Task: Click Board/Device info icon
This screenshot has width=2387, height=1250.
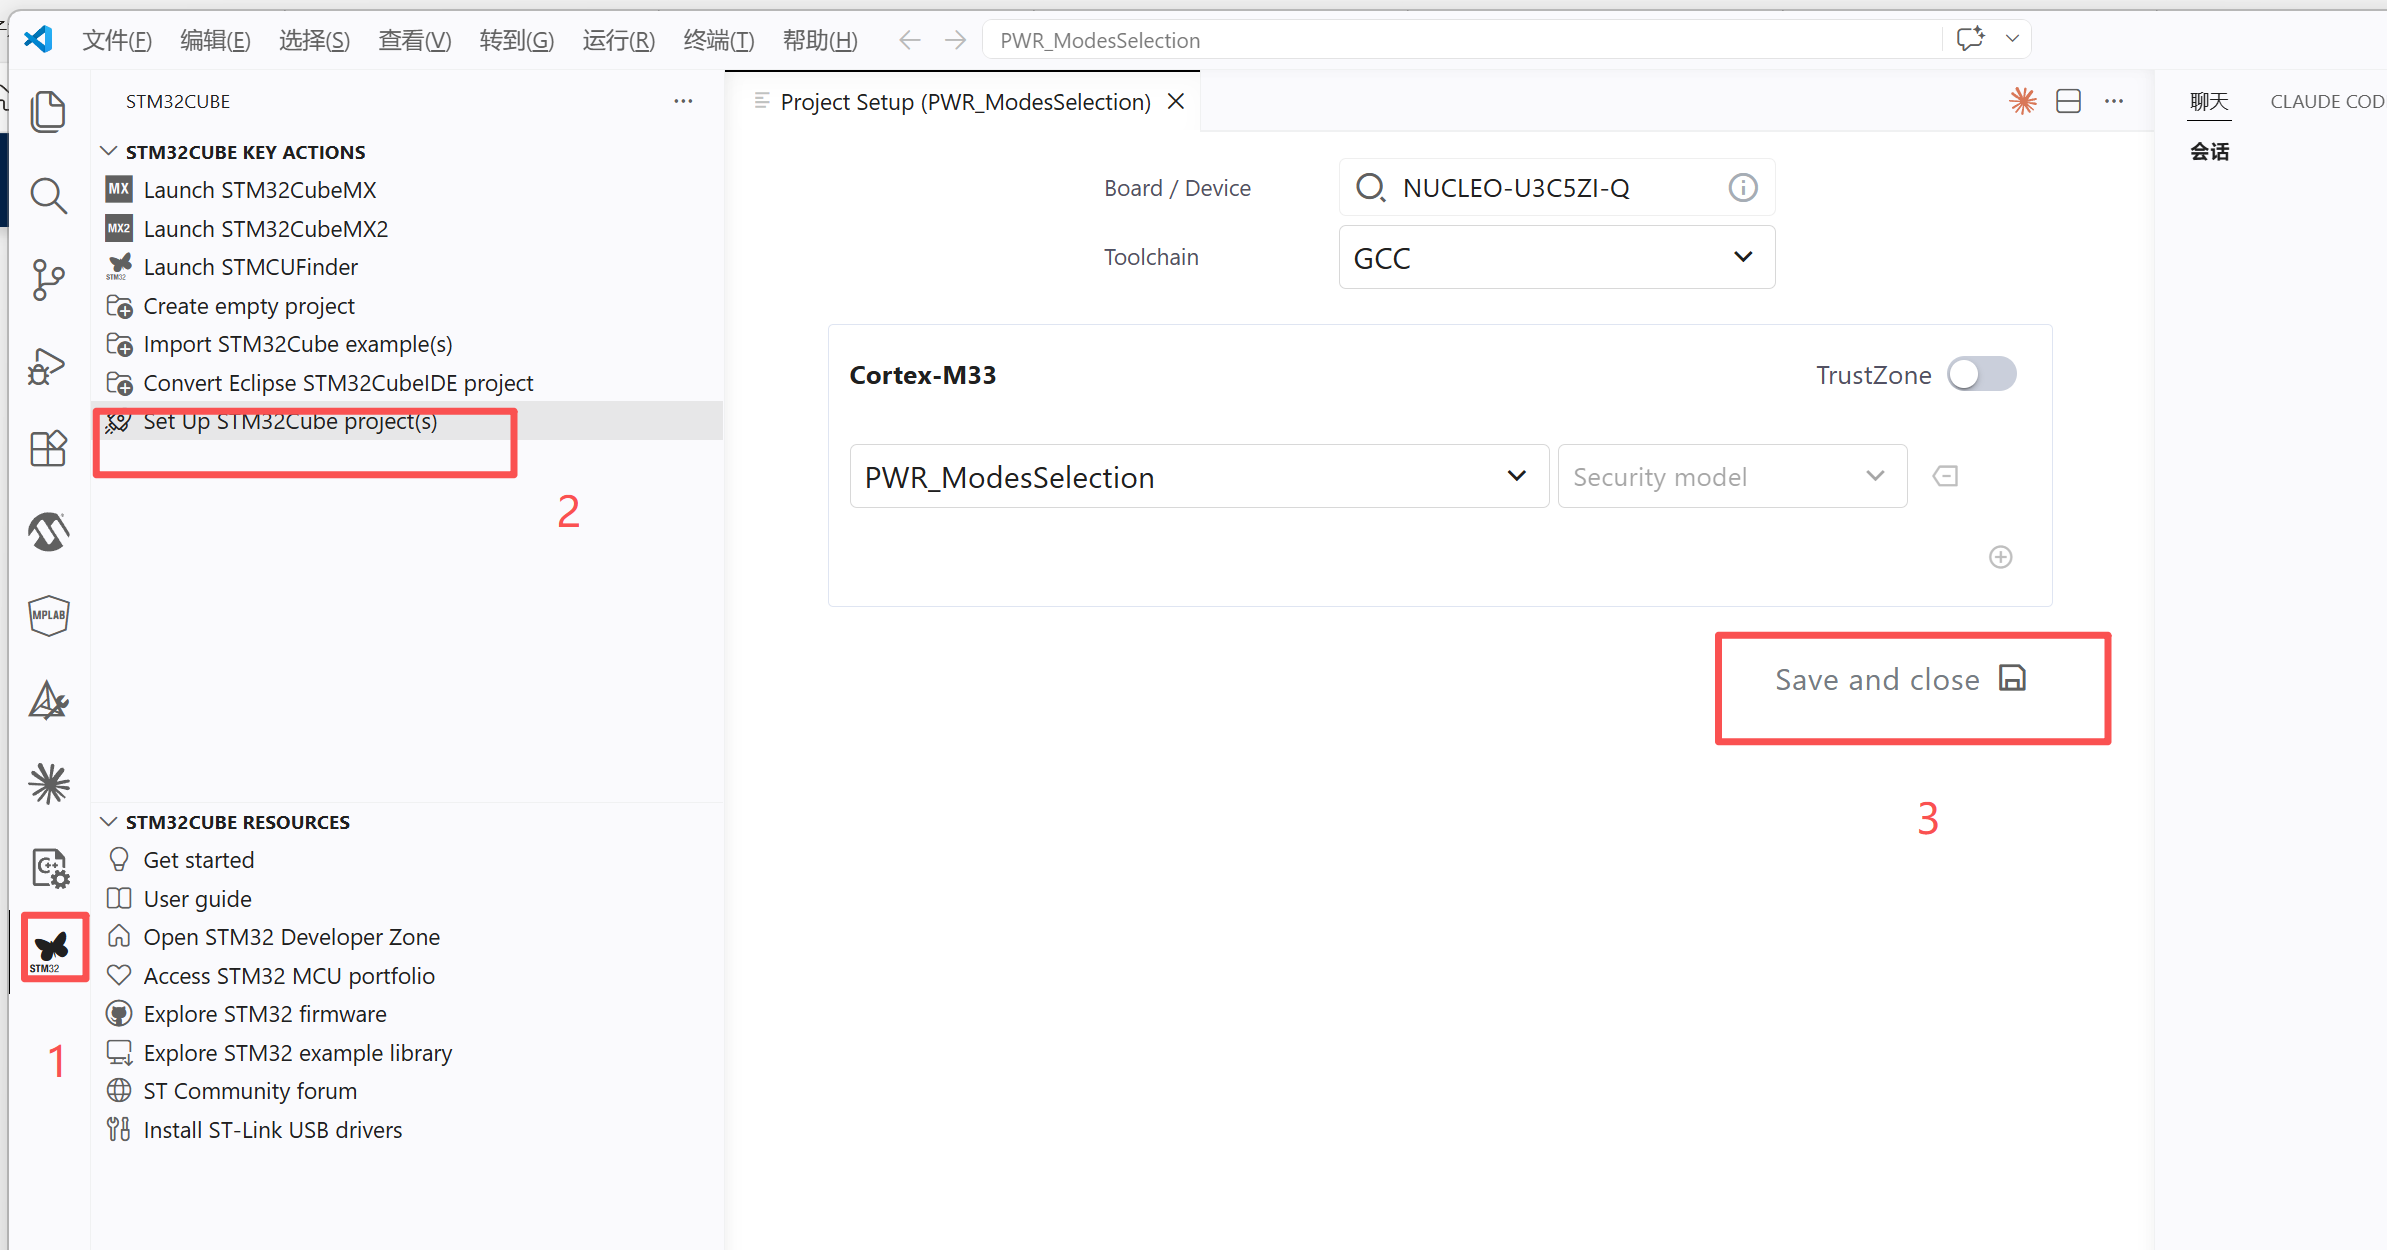Action: [x=1742, y=188]
